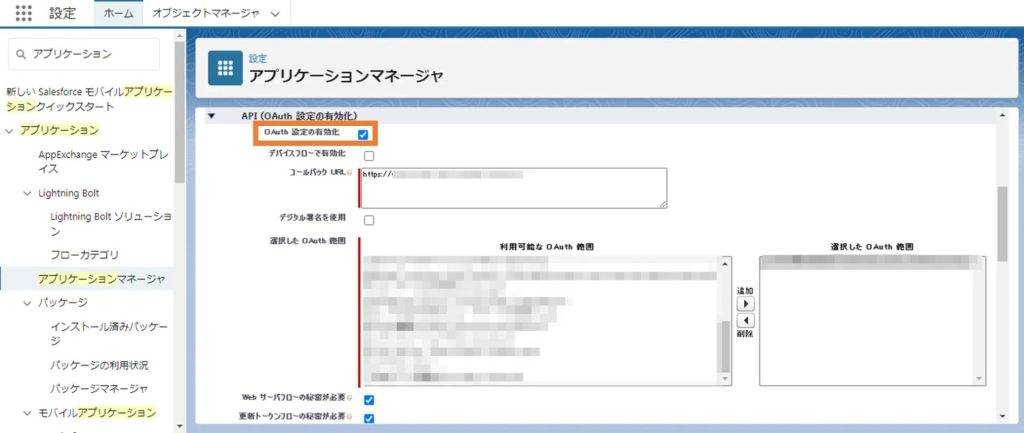
Task: Switch to the ホーム tab
Action: tap(119, 13)
